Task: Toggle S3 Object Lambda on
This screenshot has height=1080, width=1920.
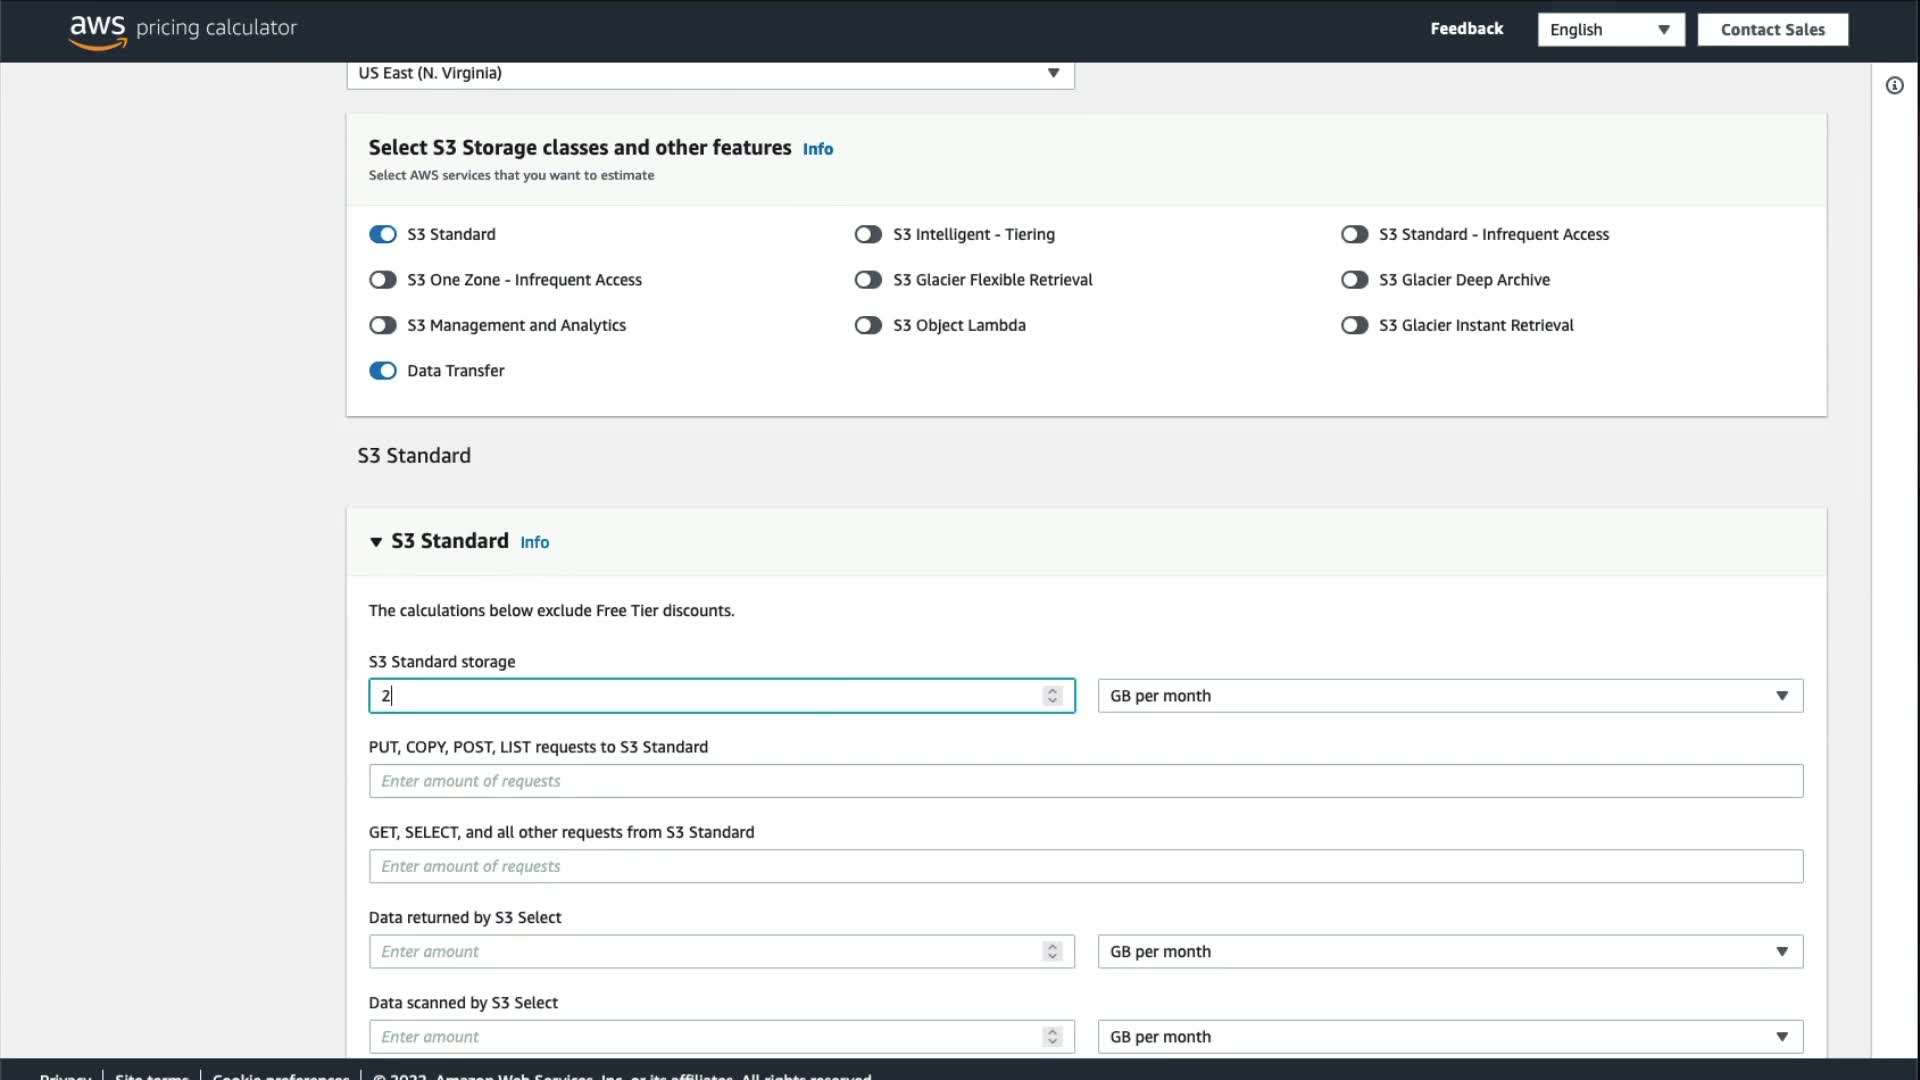Action: tap(868, 325)
